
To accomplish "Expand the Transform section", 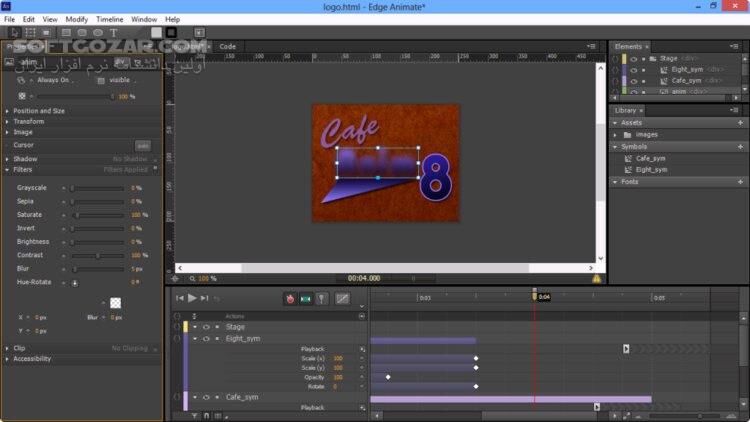I will (7, 122).
